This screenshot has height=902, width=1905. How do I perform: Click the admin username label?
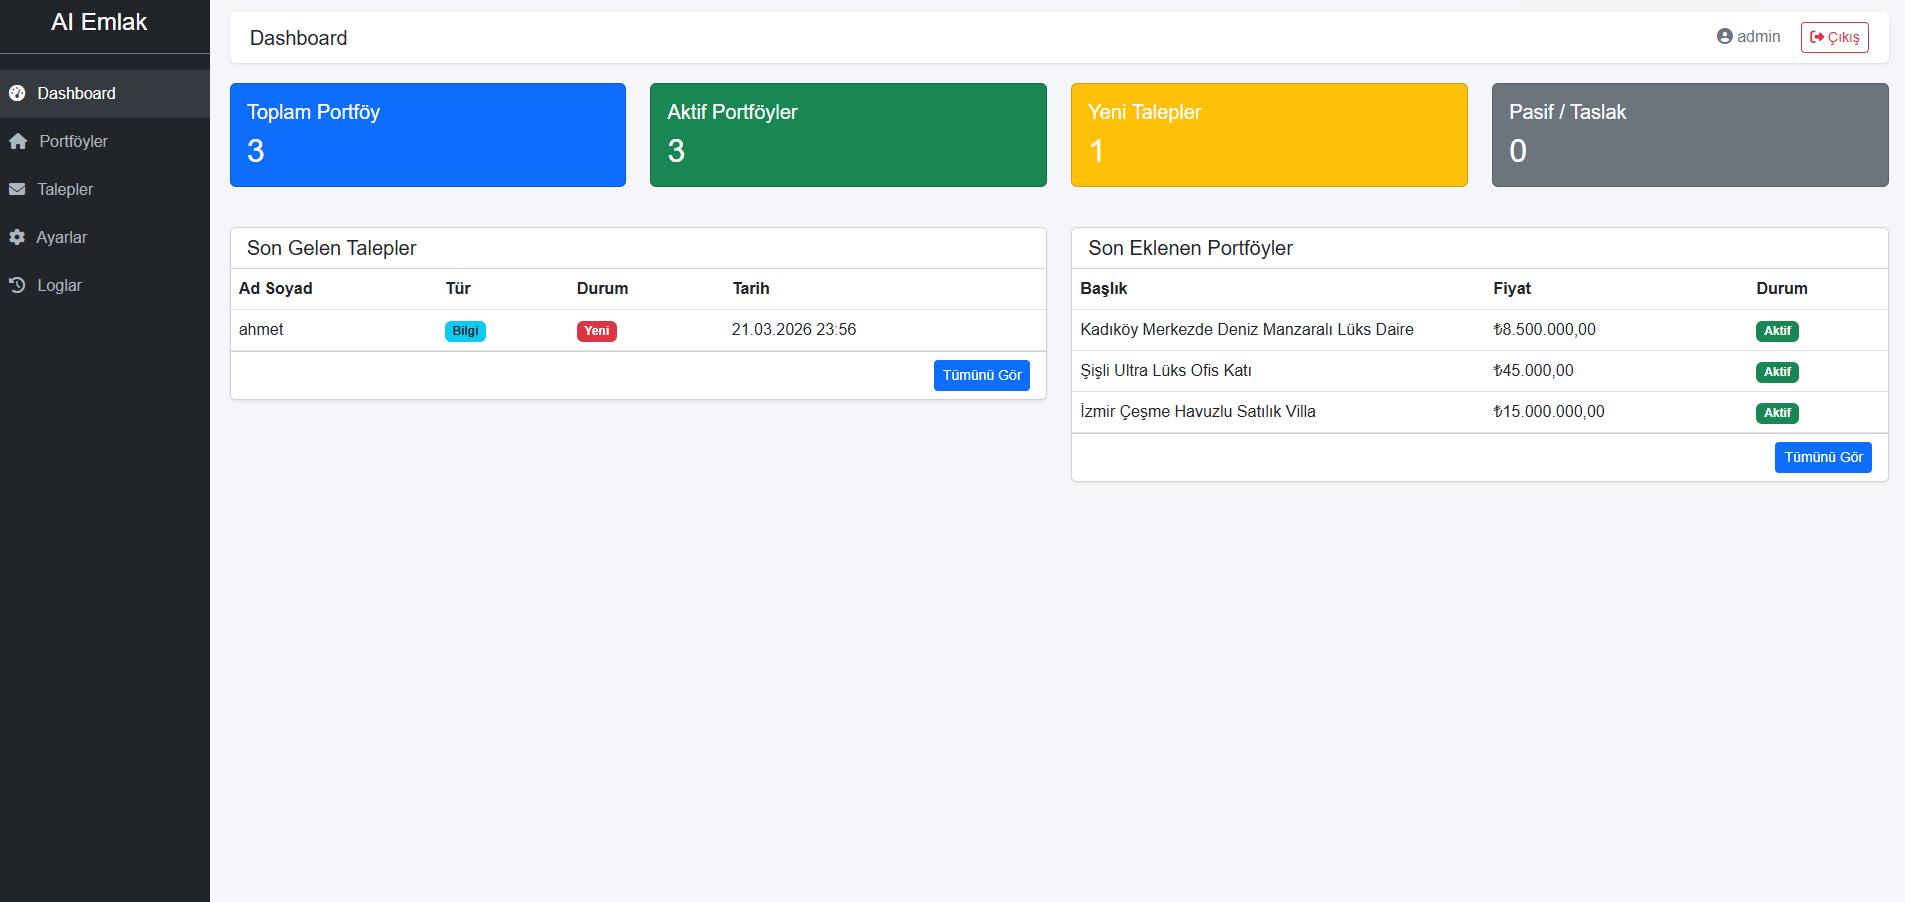[x=1758, y=36]
